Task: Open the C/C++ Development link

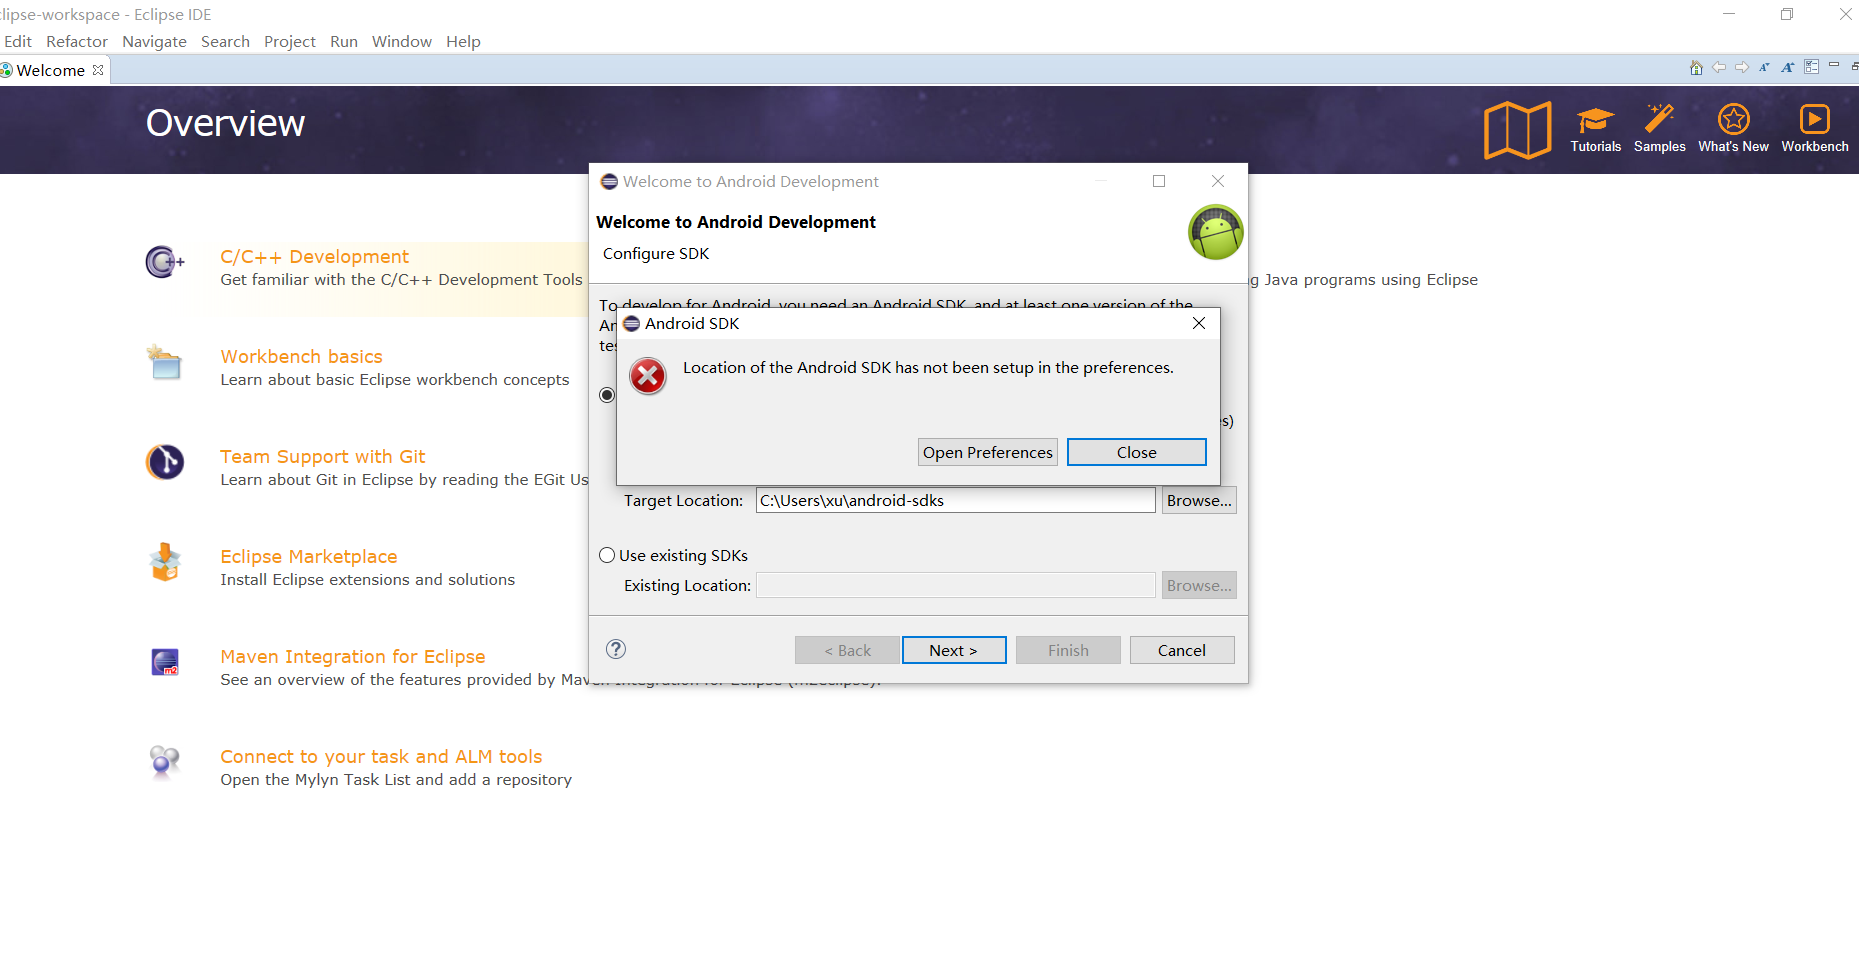Action: click(x=314, y=257)
